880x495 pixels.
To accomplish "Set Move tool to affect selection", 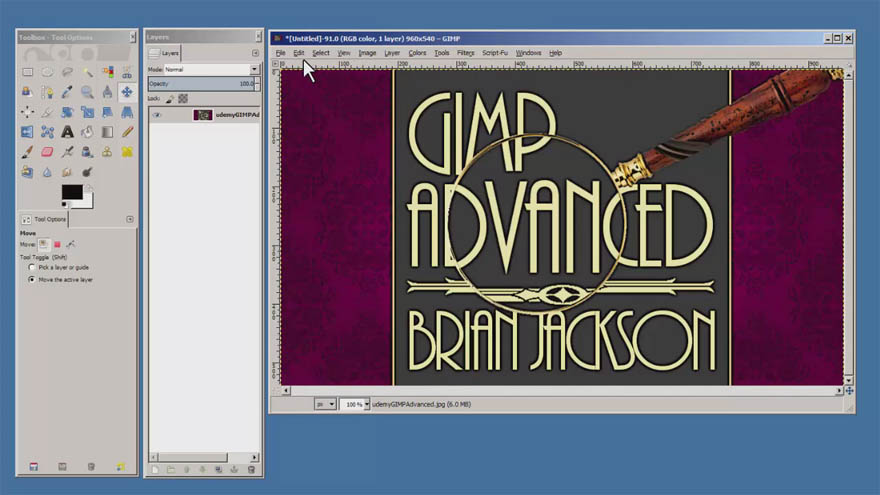I will (57, 244).
